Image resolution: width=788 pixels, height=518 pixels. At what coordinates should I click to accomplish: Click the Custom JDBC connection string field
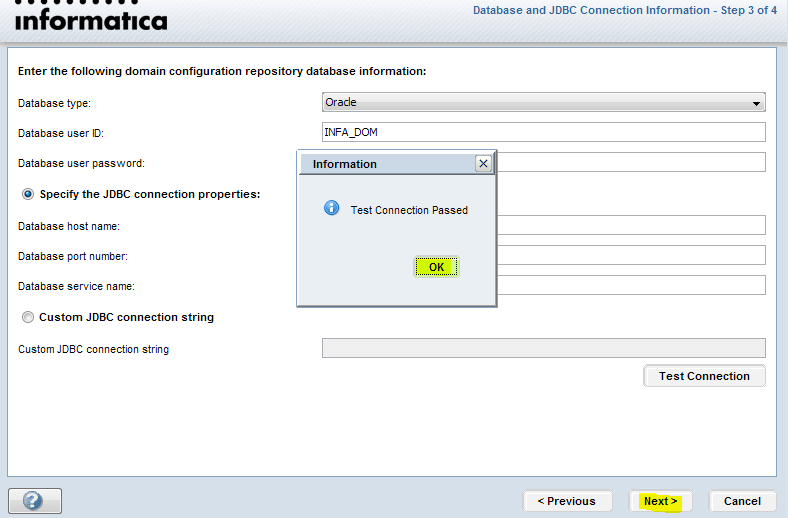543,348
